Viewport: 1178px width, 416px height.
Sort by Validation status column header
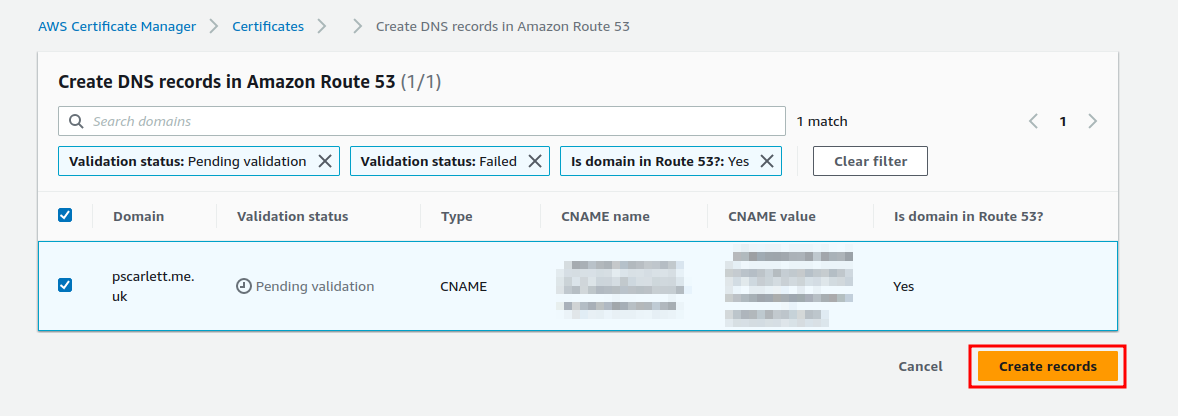pos(292,216)
